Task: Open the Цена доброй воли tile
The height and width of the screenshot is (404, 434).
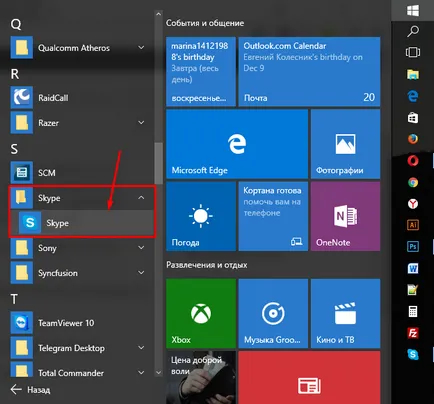Action: [x=201, y=377]
